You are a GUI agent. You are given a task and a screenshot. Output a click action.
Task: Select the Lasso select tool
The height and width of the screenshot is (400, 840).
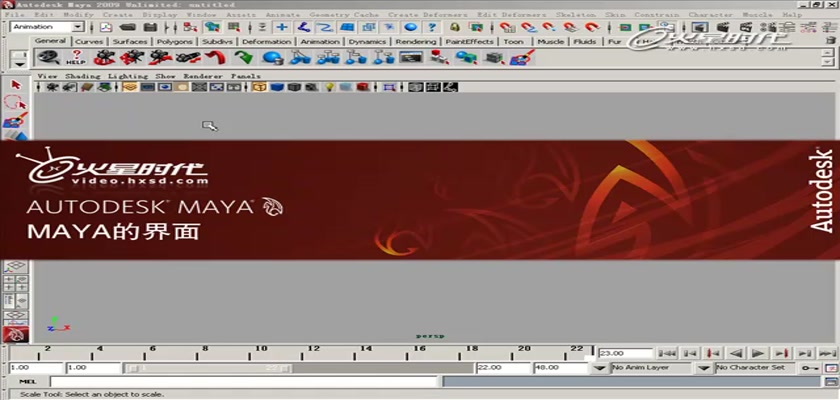pos(16,102)
